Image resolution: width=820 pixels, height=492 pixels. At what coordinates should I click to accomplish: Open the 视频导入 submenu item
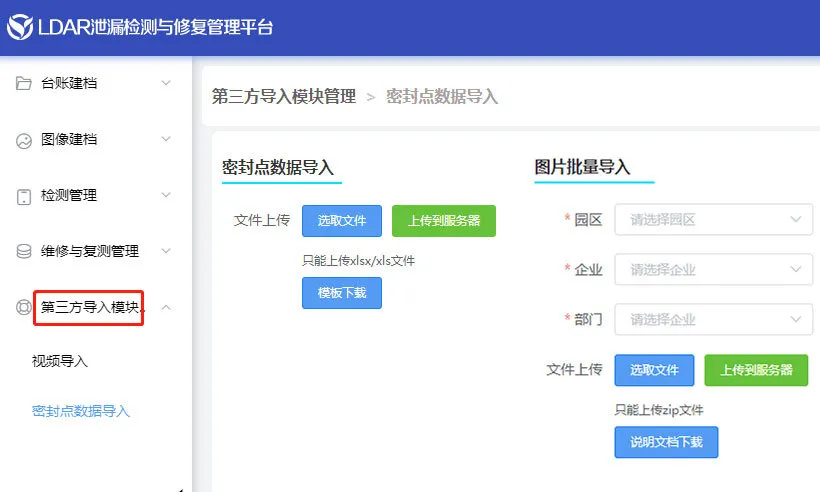[x=60, y=361]
